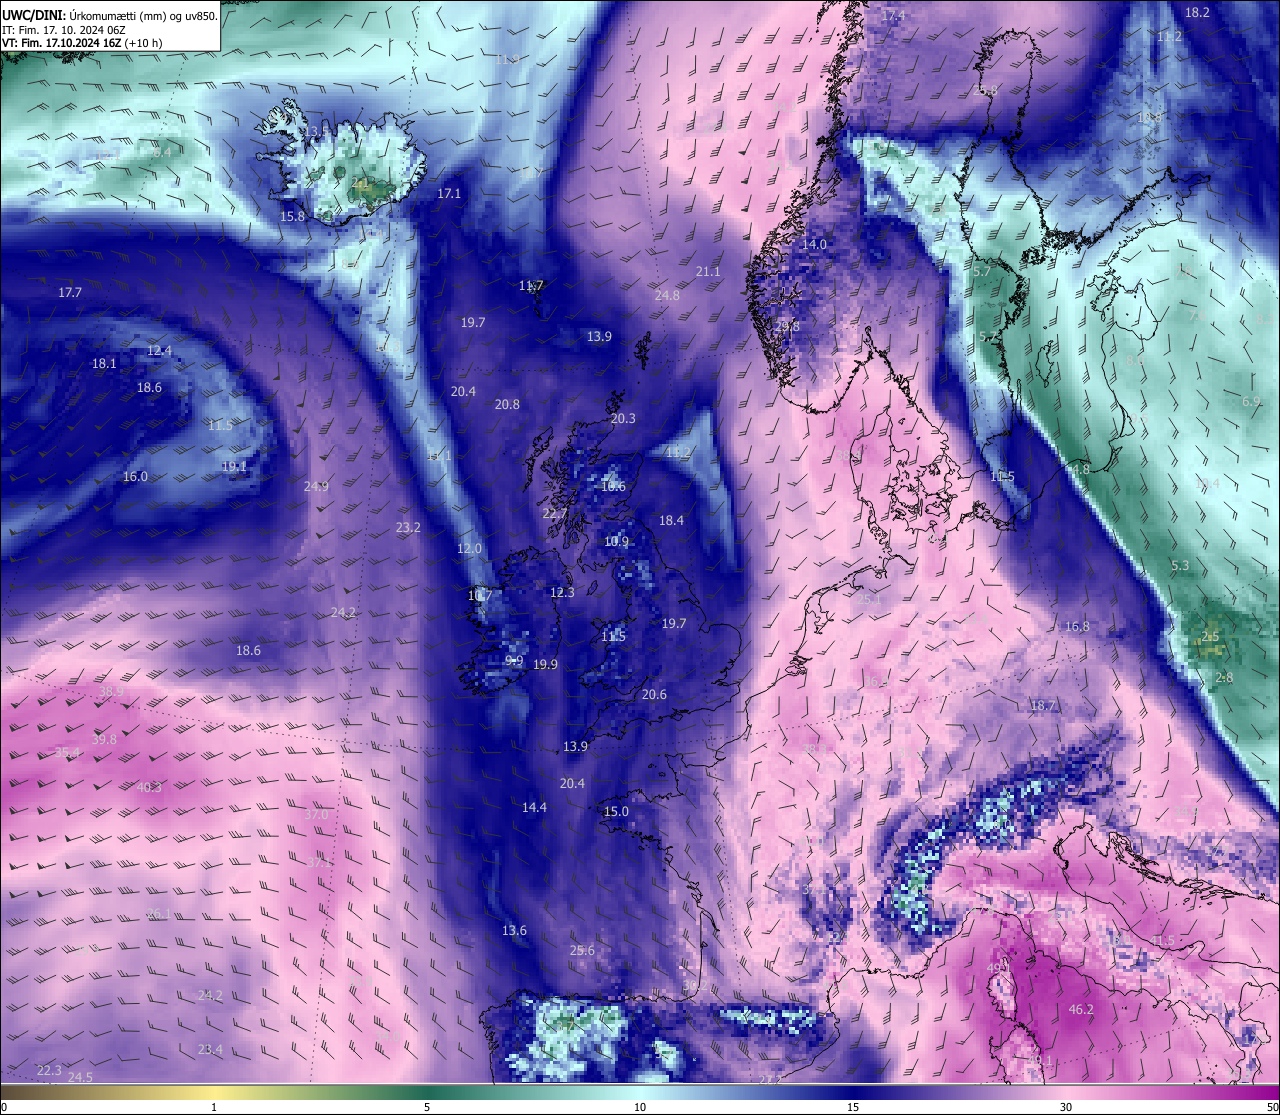
Task: Click the 20.6 value over southern England
Action: 654,694
